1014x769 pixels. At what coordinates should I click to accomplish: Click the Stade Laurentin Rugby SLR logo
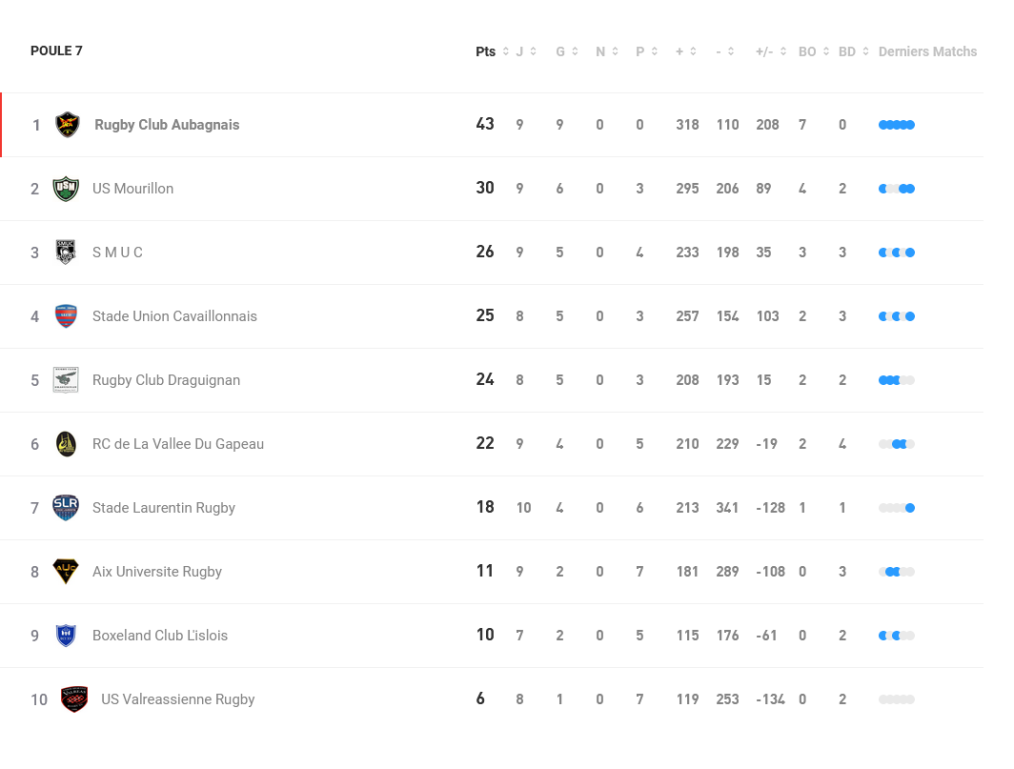66,508
